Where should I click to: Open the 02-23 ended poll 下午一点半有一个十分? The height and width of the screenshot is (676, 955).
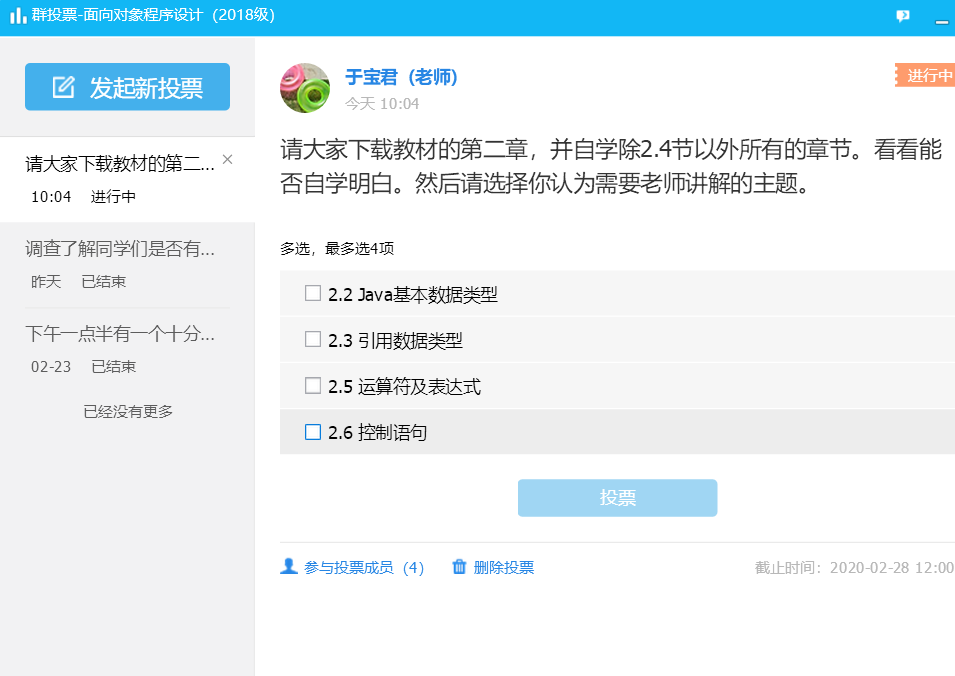tap(120, 334)
